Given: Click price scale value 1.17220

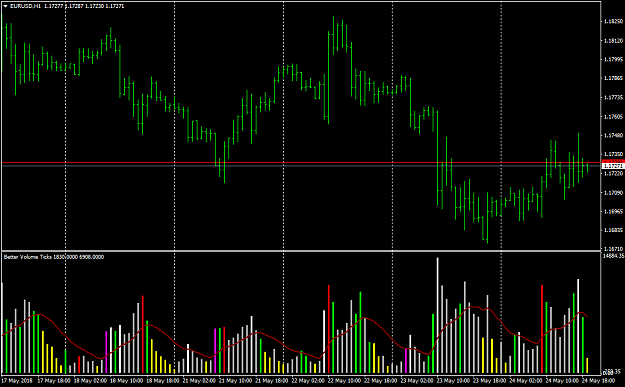Looking at the screenshot, I should pyautogui.click(x=613, y=174).
